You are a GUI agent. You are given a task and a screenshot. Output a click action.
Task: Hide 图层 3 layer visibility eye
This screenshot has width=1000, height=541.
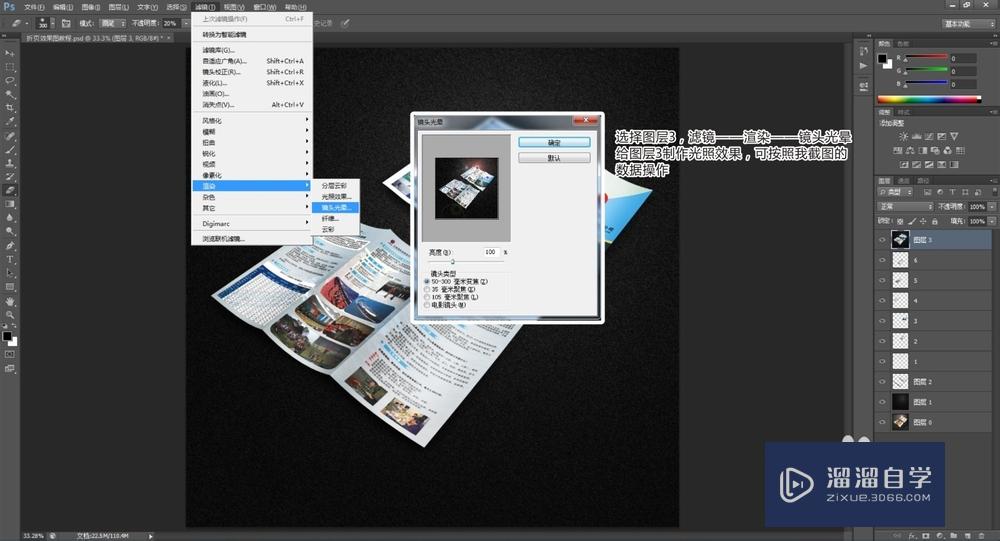click(882, 240)
